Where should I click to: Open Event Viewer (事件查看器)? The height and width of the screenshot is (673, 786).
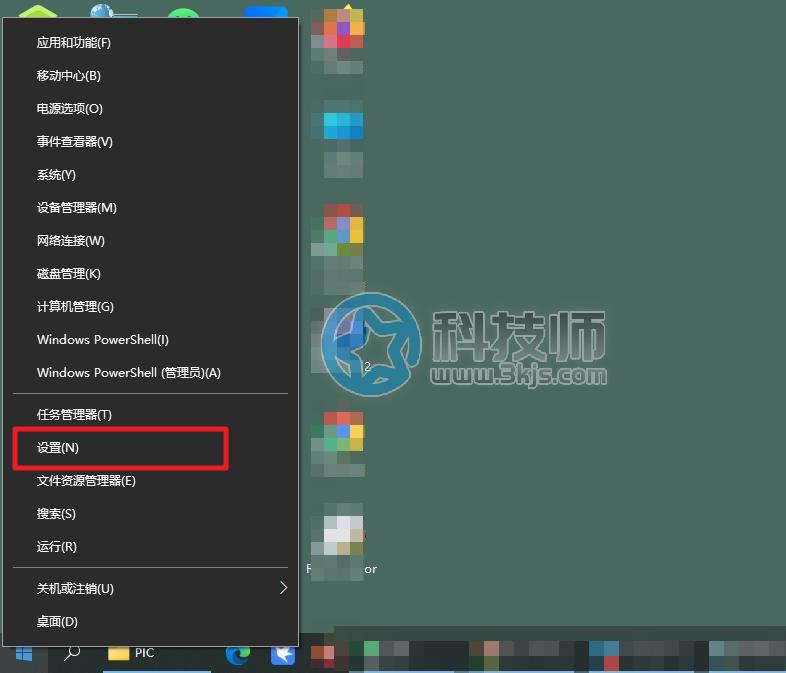150,142
